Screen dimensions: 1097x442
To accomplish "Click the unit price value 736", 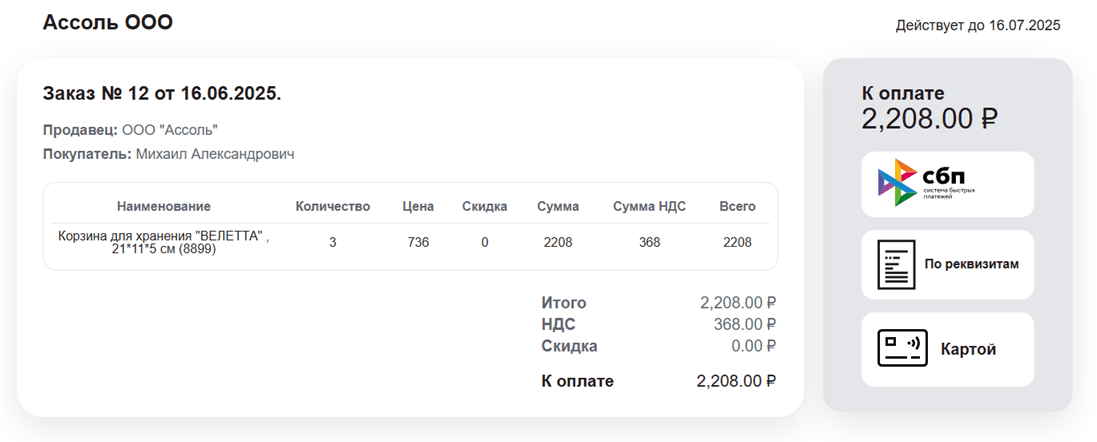I will (x=418, y=242).
